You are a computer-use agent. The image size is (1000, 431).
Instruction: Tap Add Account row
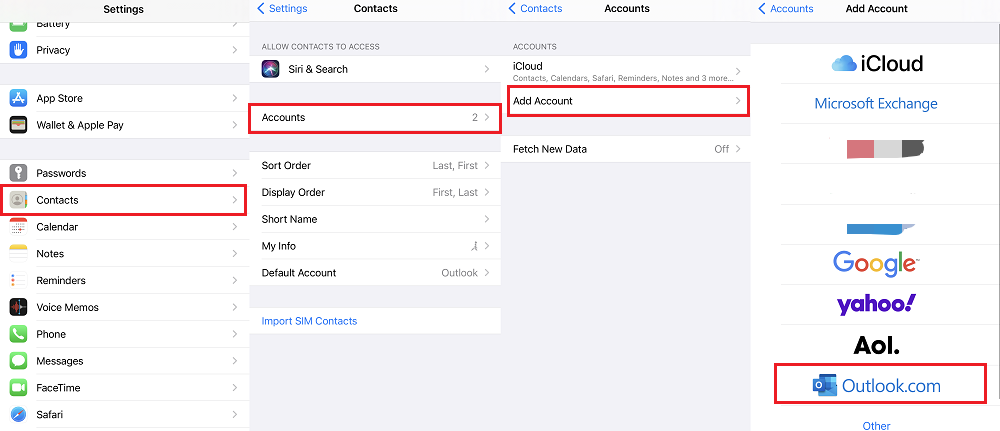(625, 101)
